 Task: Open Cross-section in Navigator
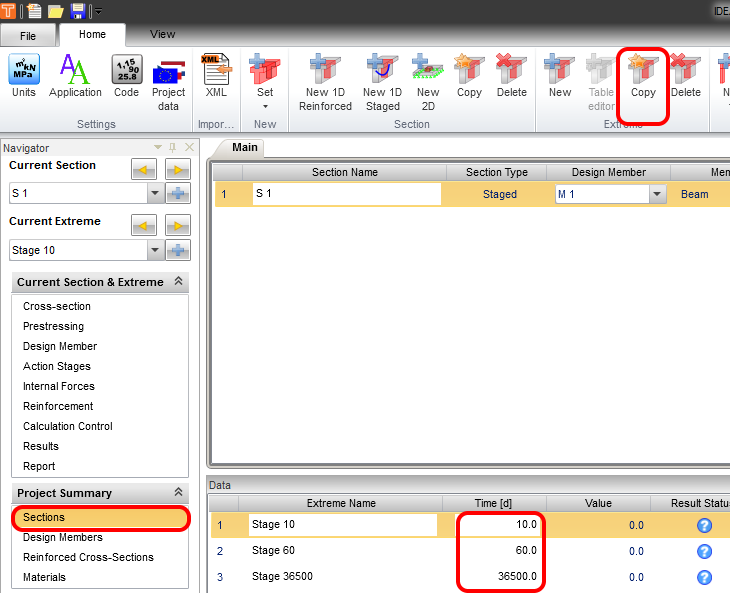click(x=57, y=306)
